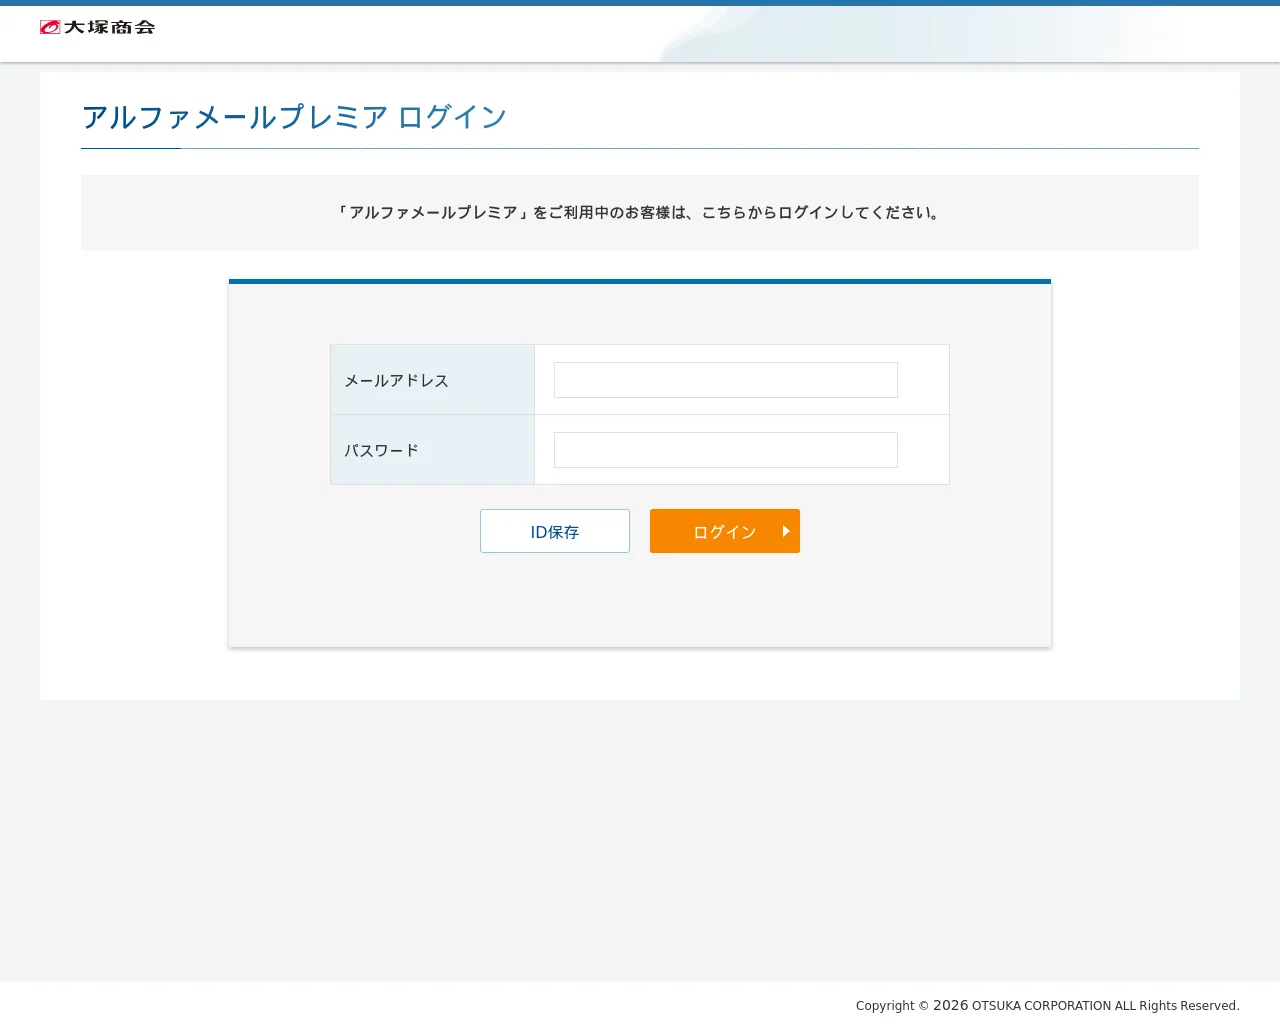Click the OTSUKA CORPORATION copyright text

pos(1047,1005)
